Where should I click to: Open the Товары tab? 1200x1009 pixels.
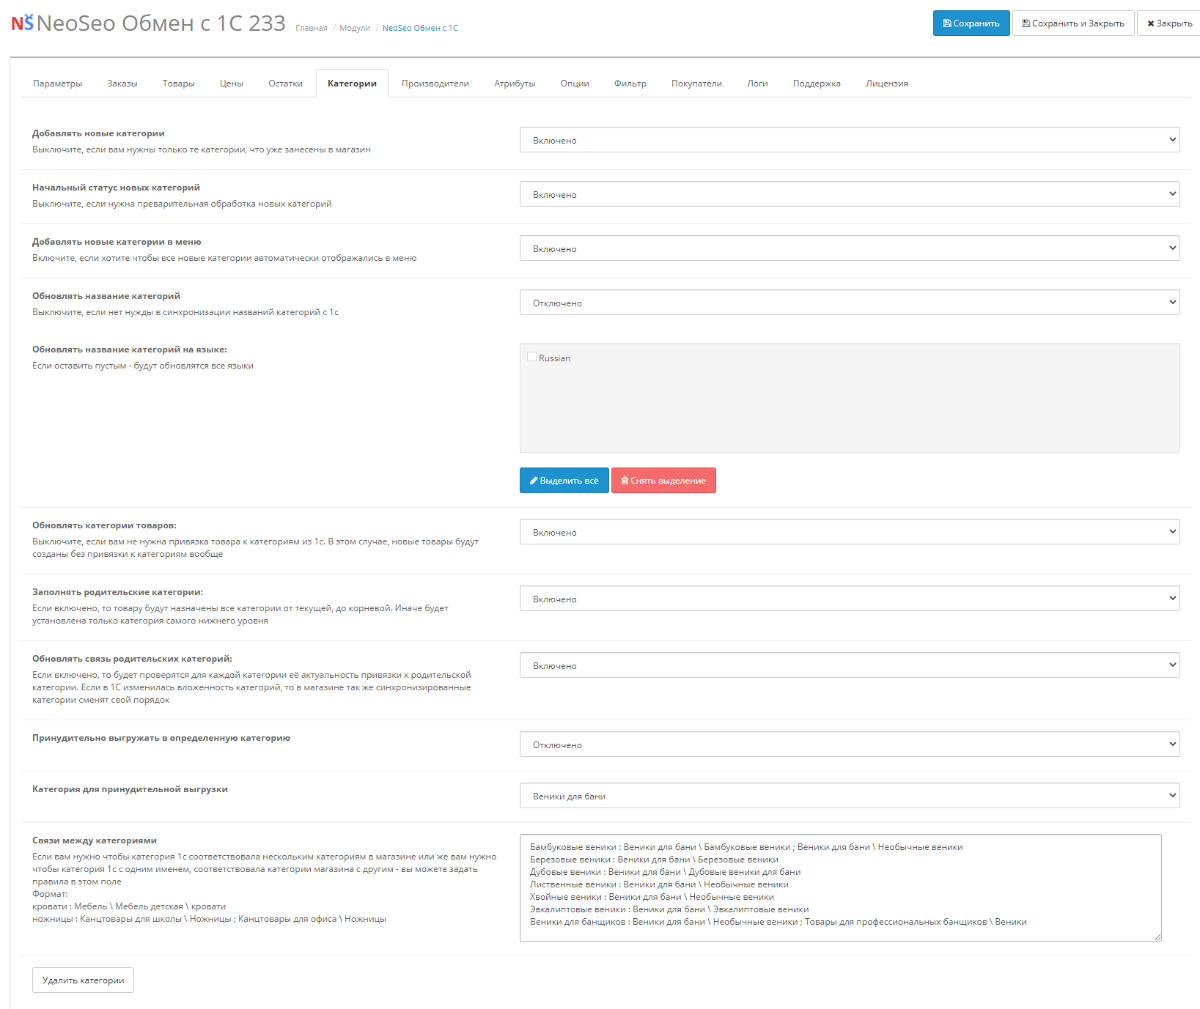click(x=178, y=84)
